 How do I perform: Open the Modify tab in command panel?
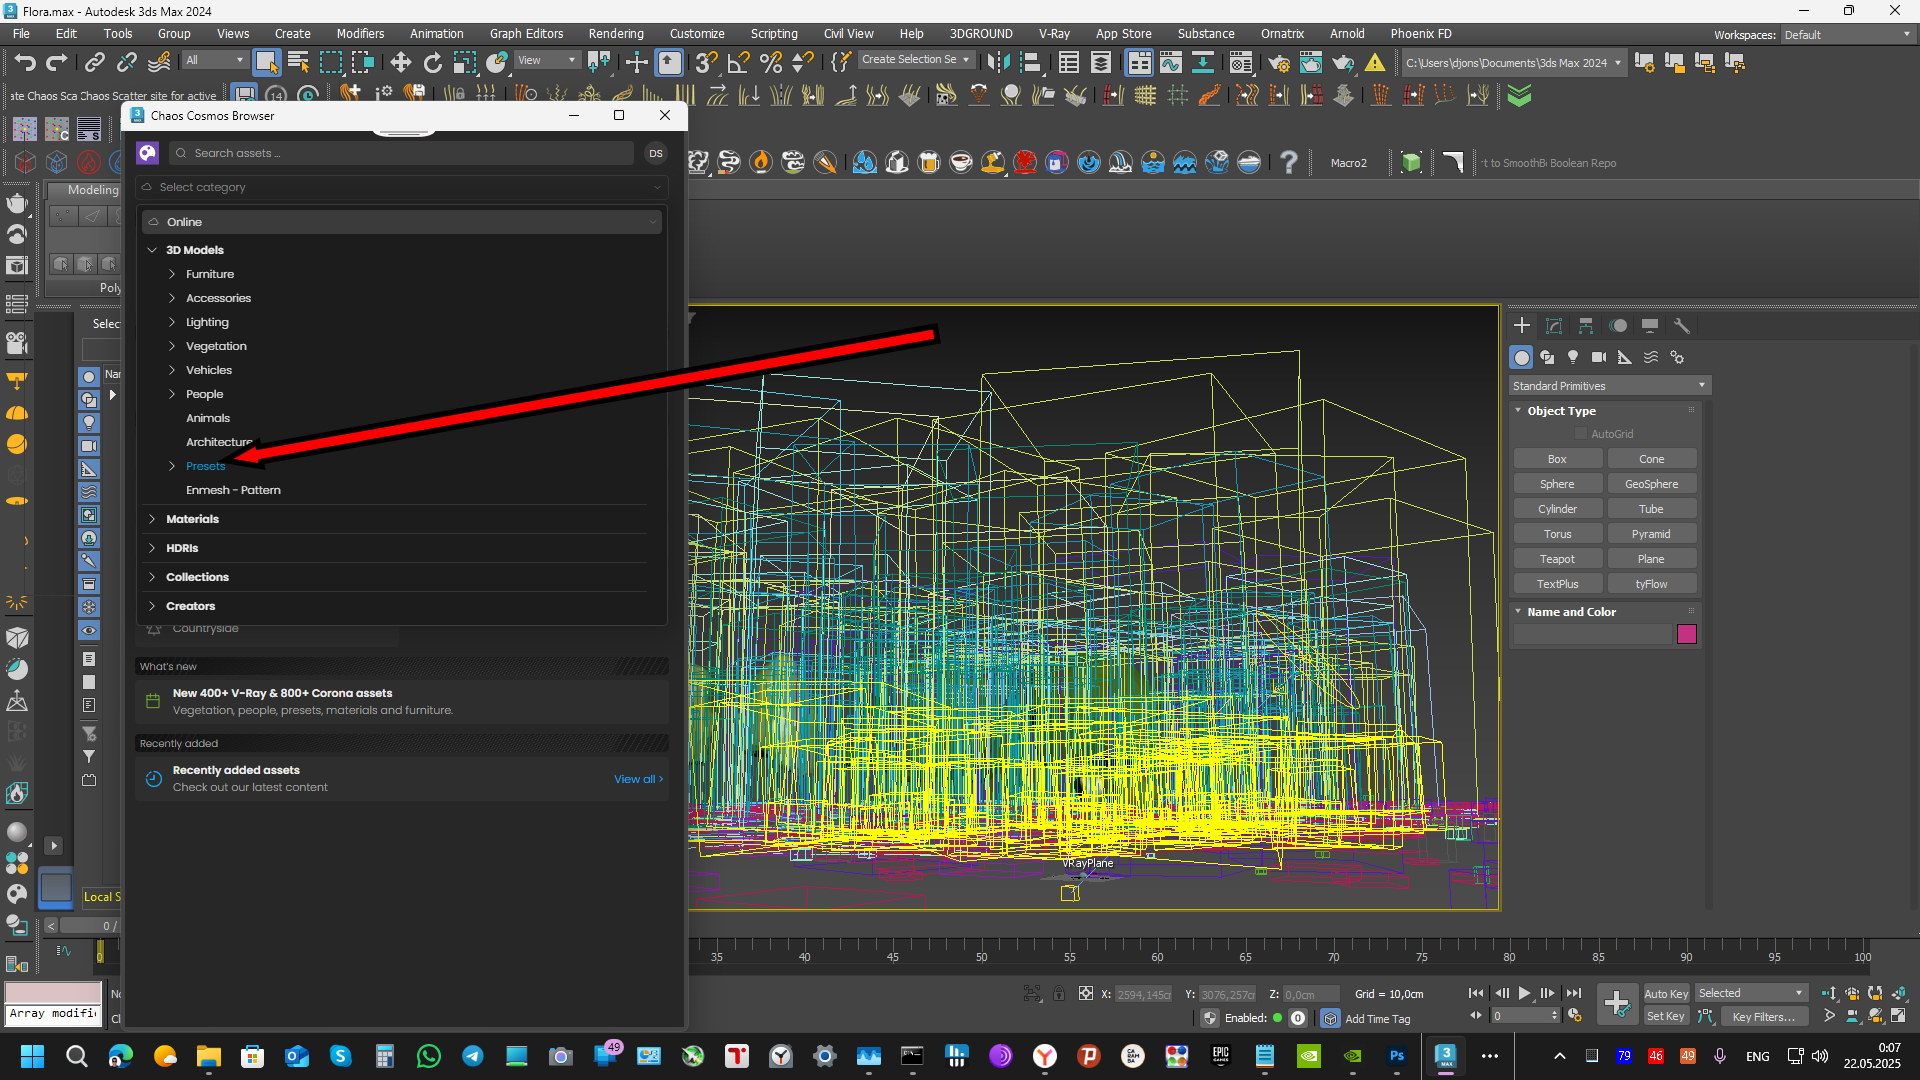1554,326
